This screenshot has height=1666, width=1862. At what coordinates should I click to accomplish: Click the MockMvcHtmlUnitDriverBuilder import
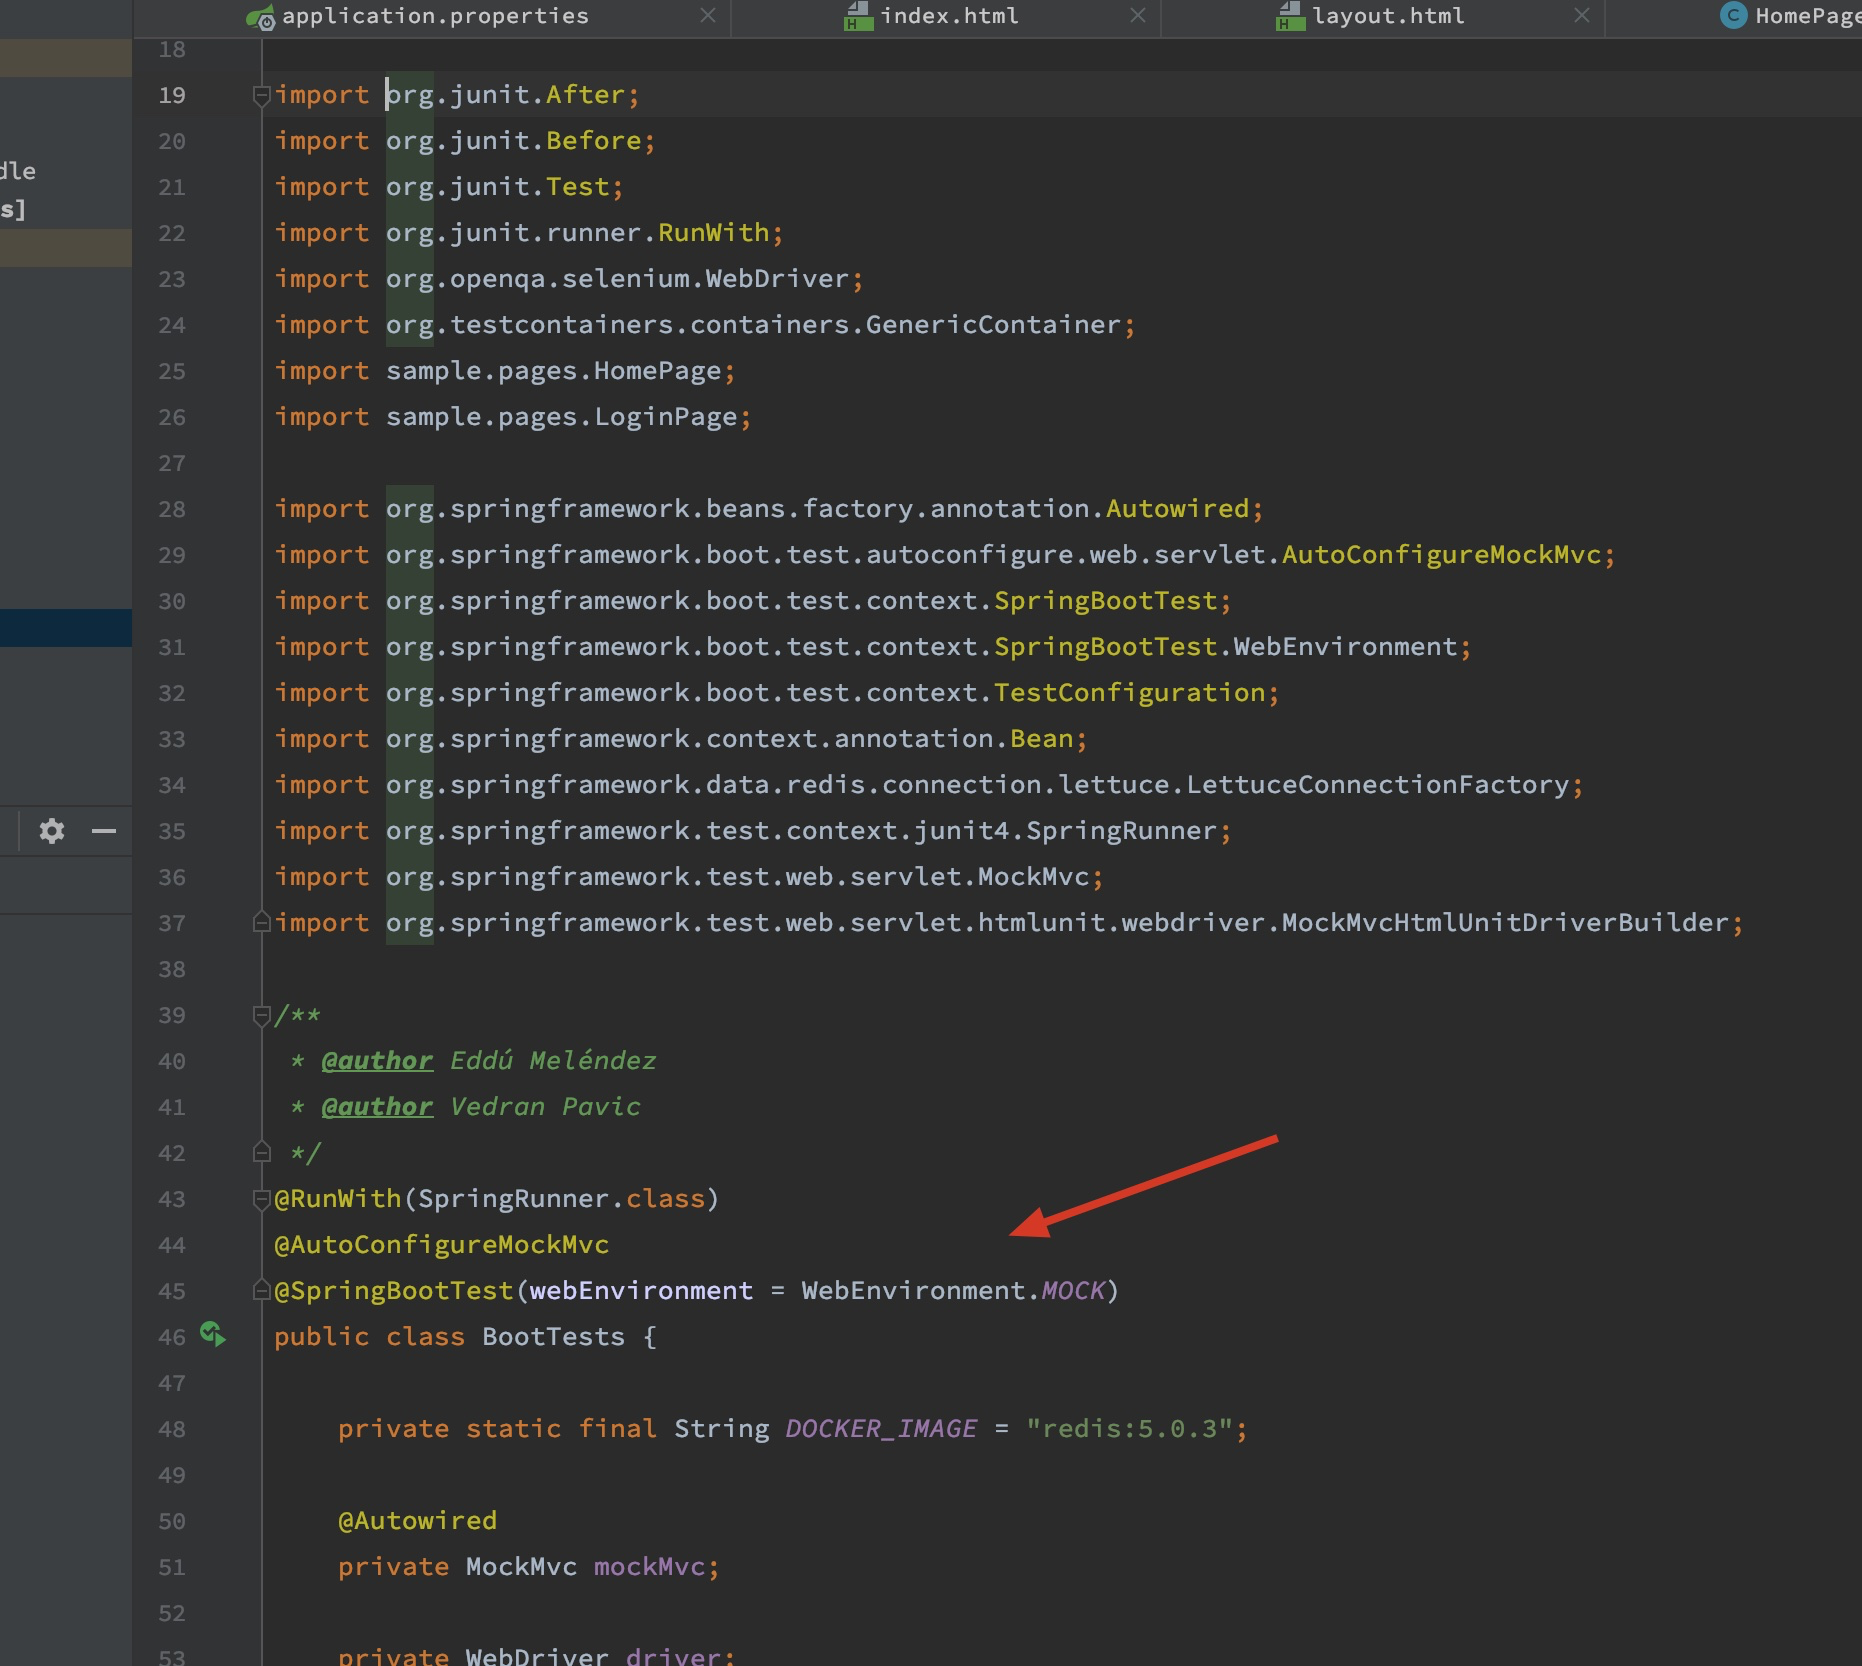[x=1506, y=923]
